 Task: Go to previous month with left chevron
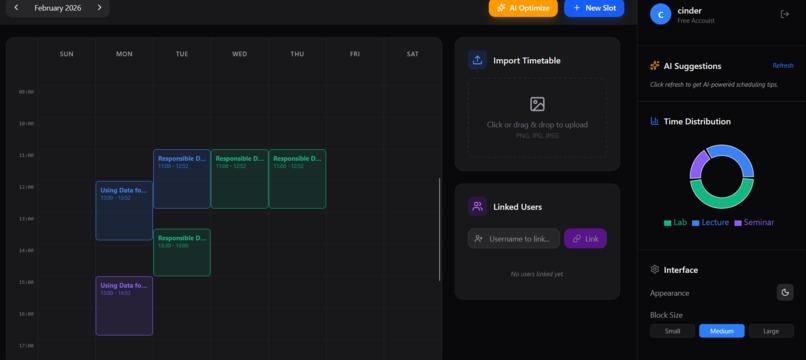(16, 8)
